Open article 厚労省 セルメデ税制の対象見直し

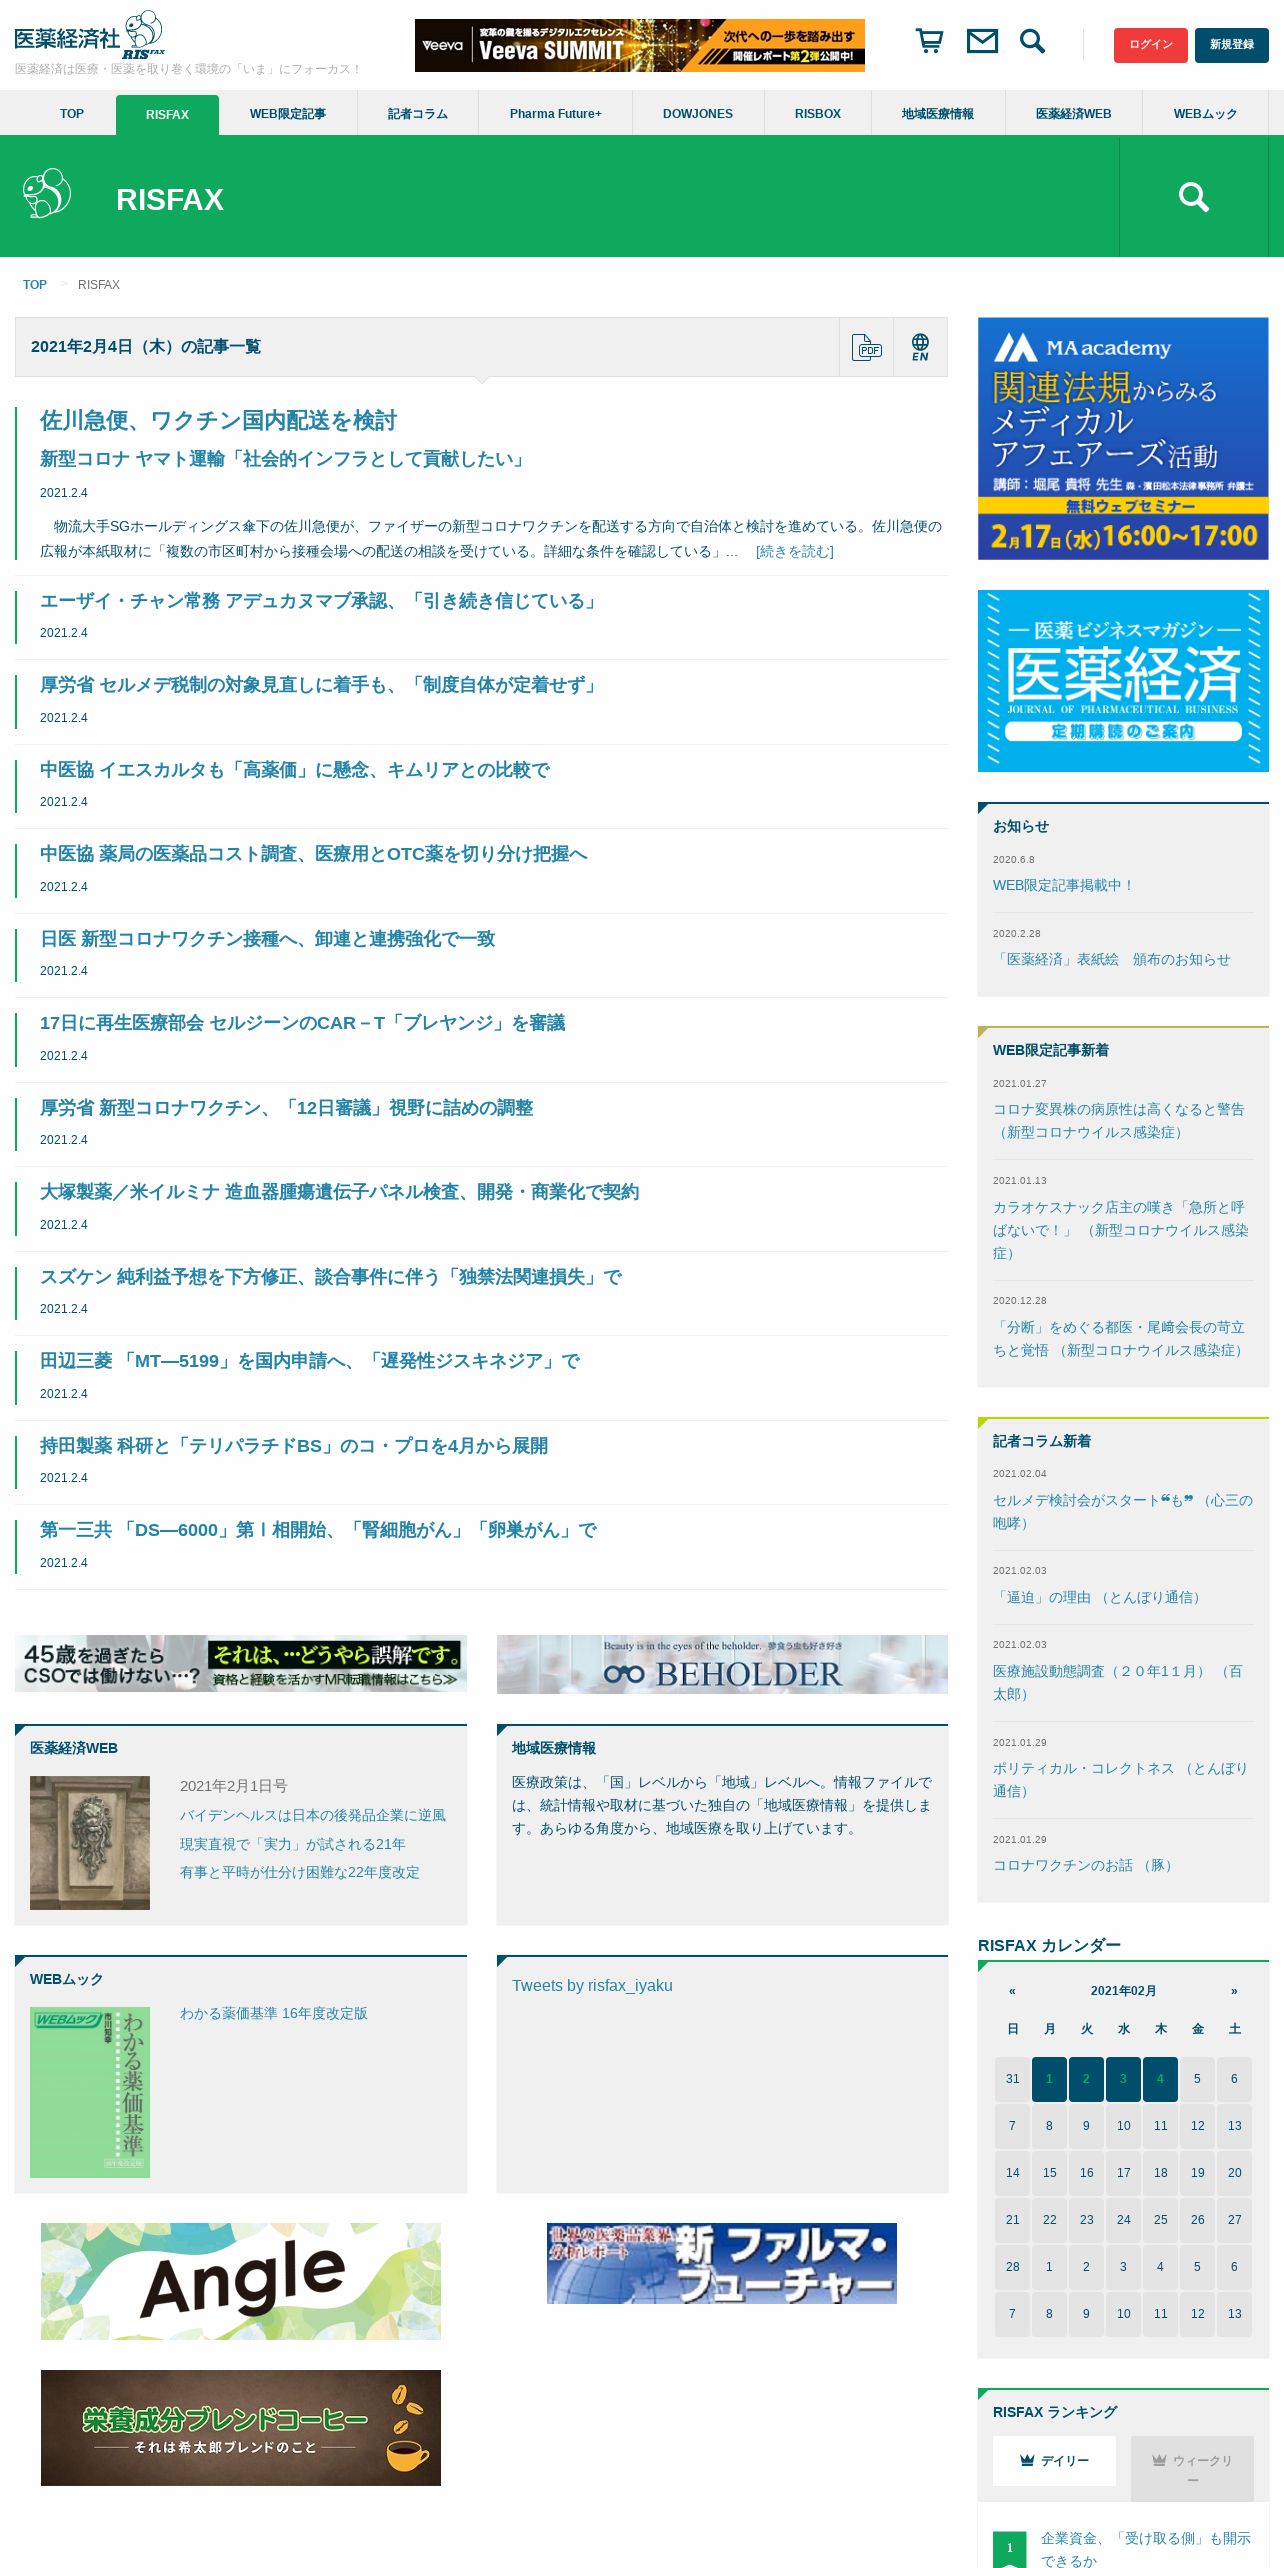point(320,685)
